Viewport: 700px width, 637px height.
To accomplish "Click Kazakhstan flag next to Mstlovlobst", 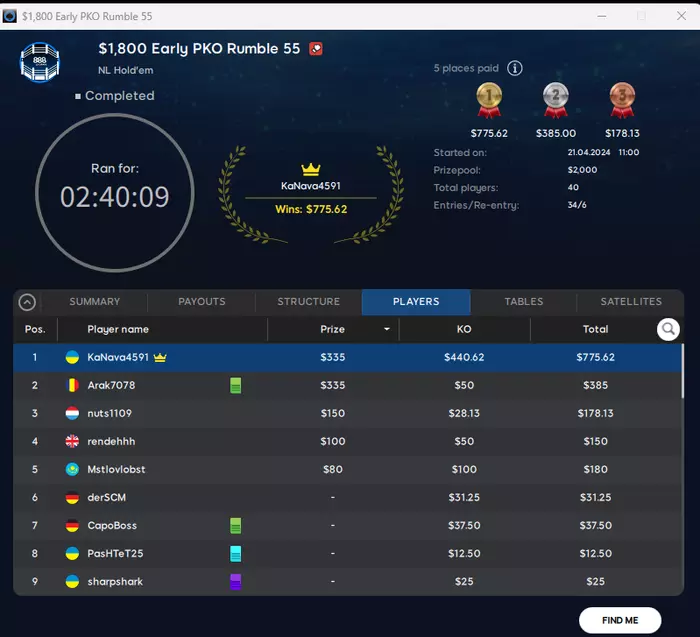I will pyautogui.click(x=72, y=470).
